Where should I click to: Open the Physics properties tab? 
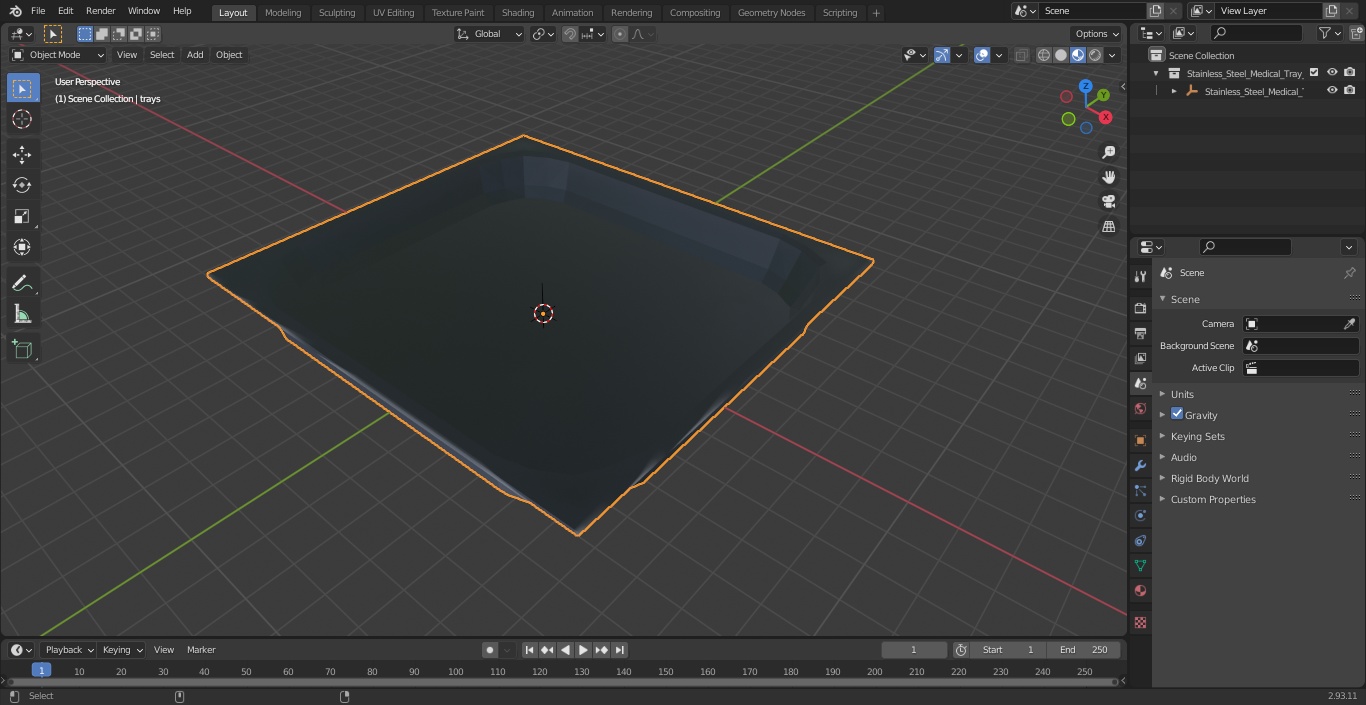(1140, 516)
